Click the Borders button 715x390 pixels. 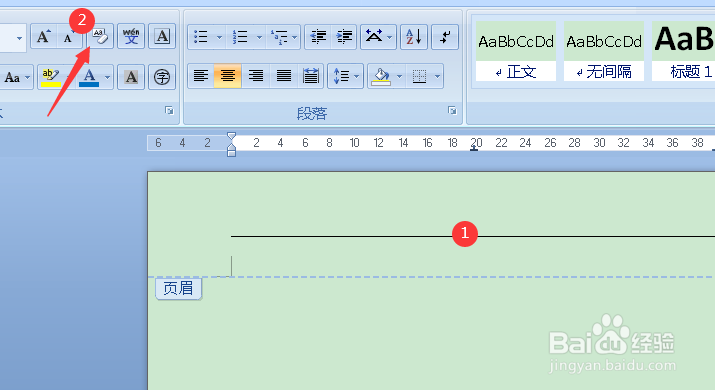click(x=419, y=76)
